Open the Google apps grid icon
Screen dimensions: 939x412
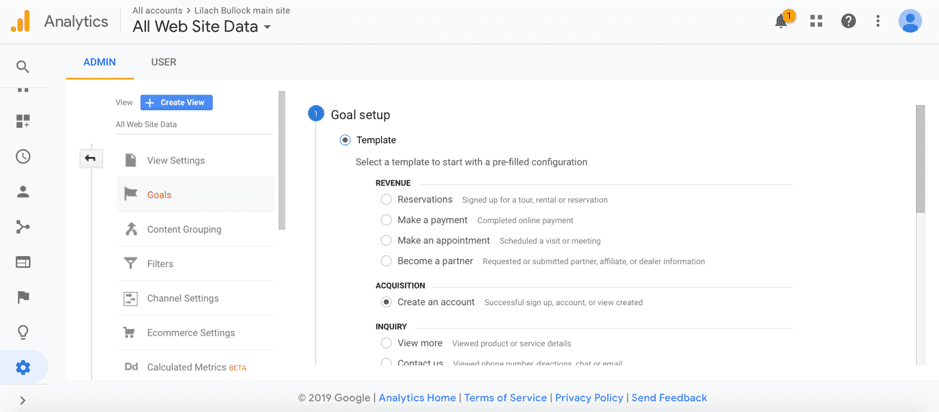(816, 21)
